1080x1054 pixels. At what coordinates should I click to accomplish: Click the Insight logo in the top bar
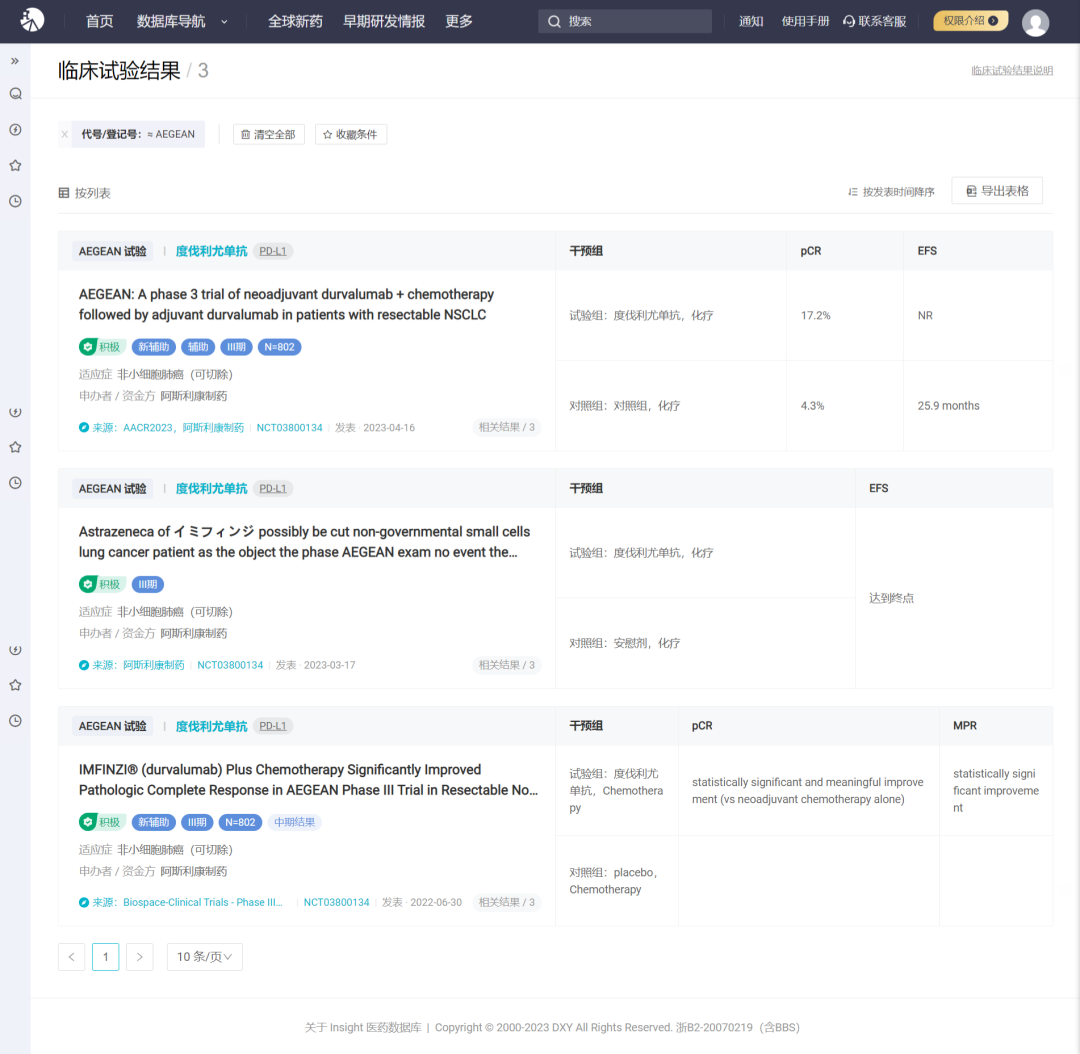coord(33,20)
